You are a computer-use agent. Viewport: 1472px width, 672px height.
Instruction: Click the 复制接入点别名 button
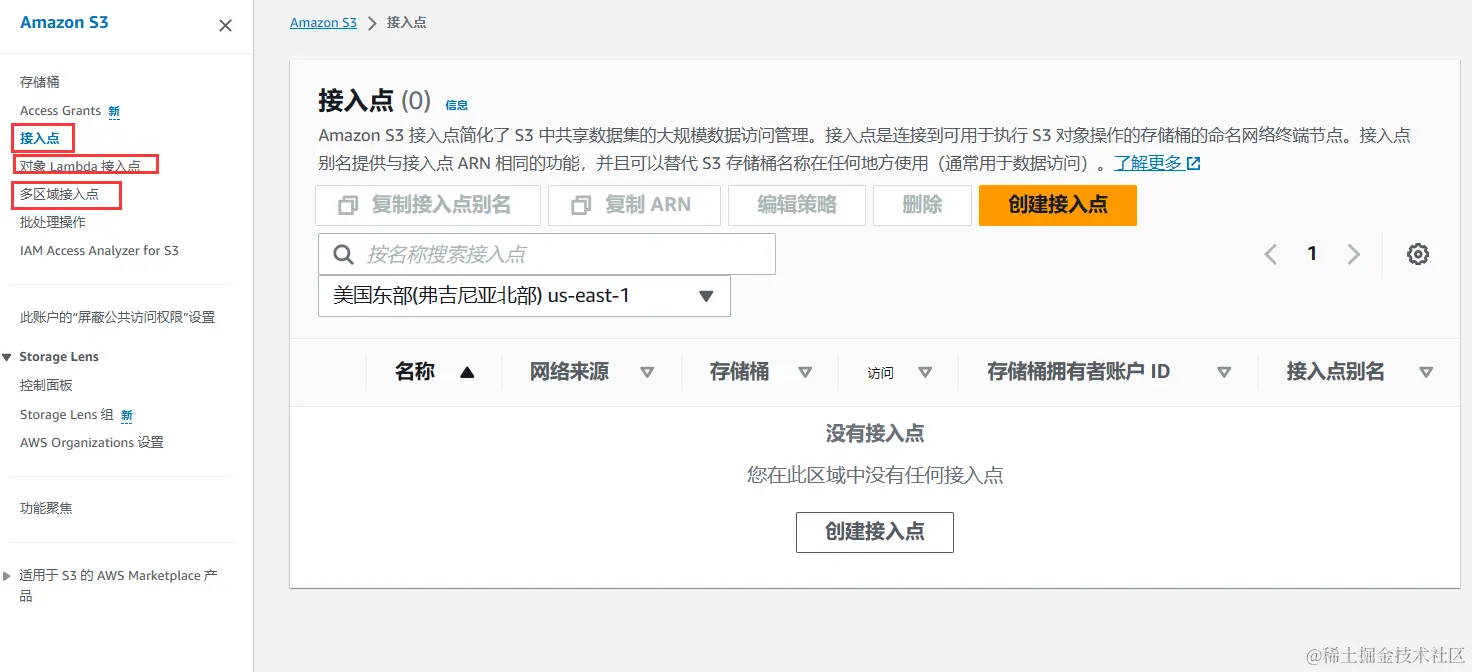(428, 205)
